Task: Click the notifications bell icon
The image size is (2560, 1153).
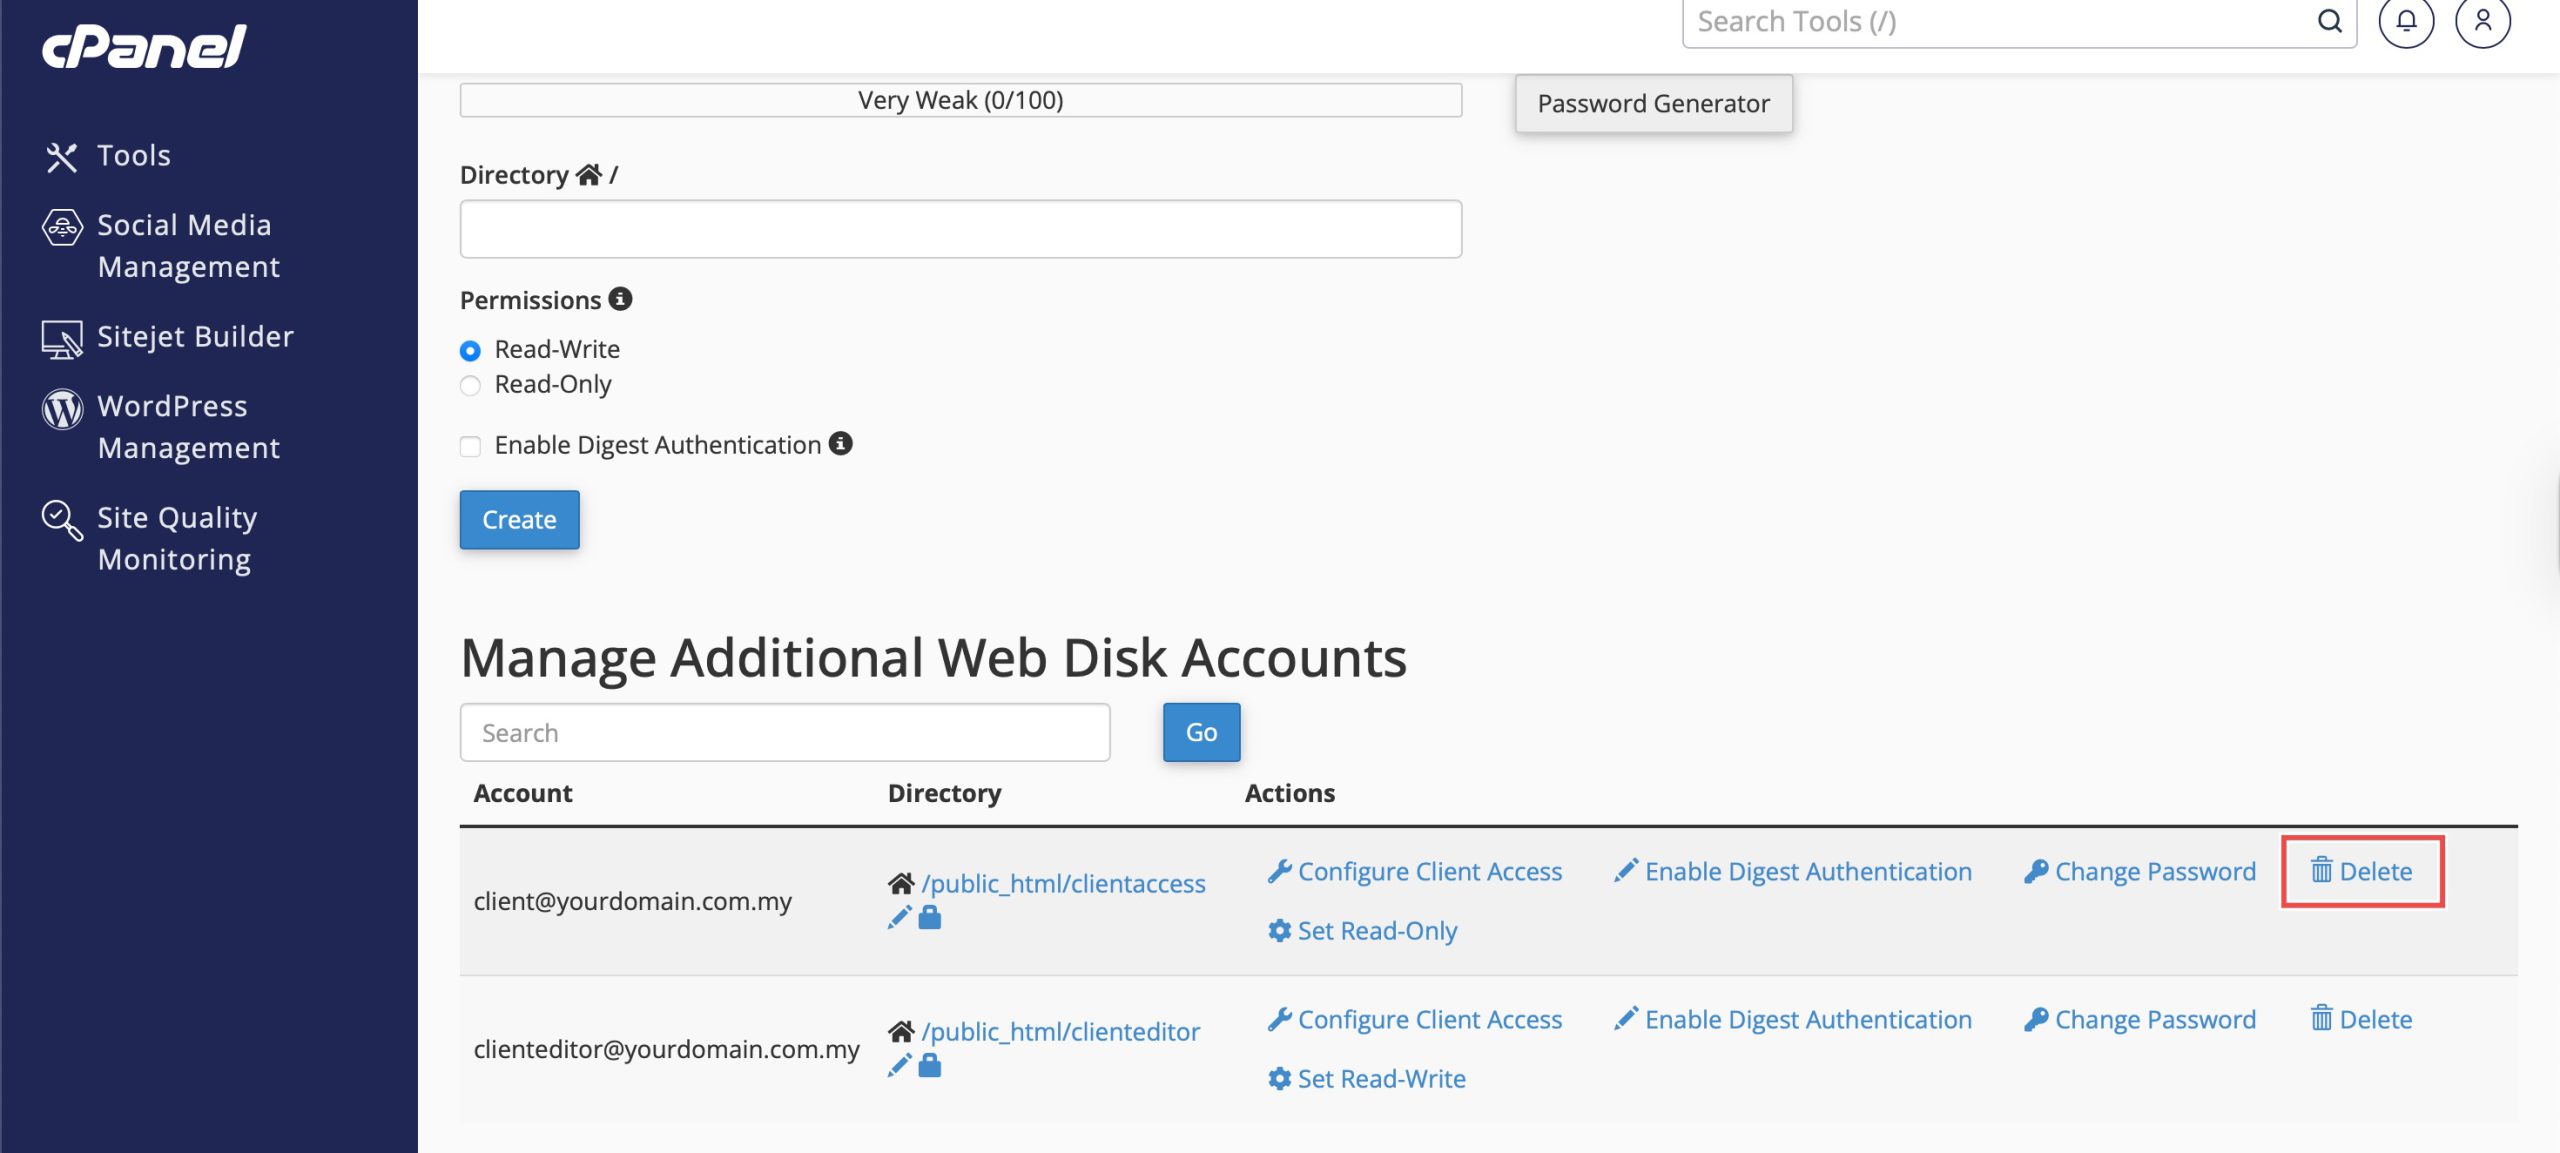Action: (2405, 21)
